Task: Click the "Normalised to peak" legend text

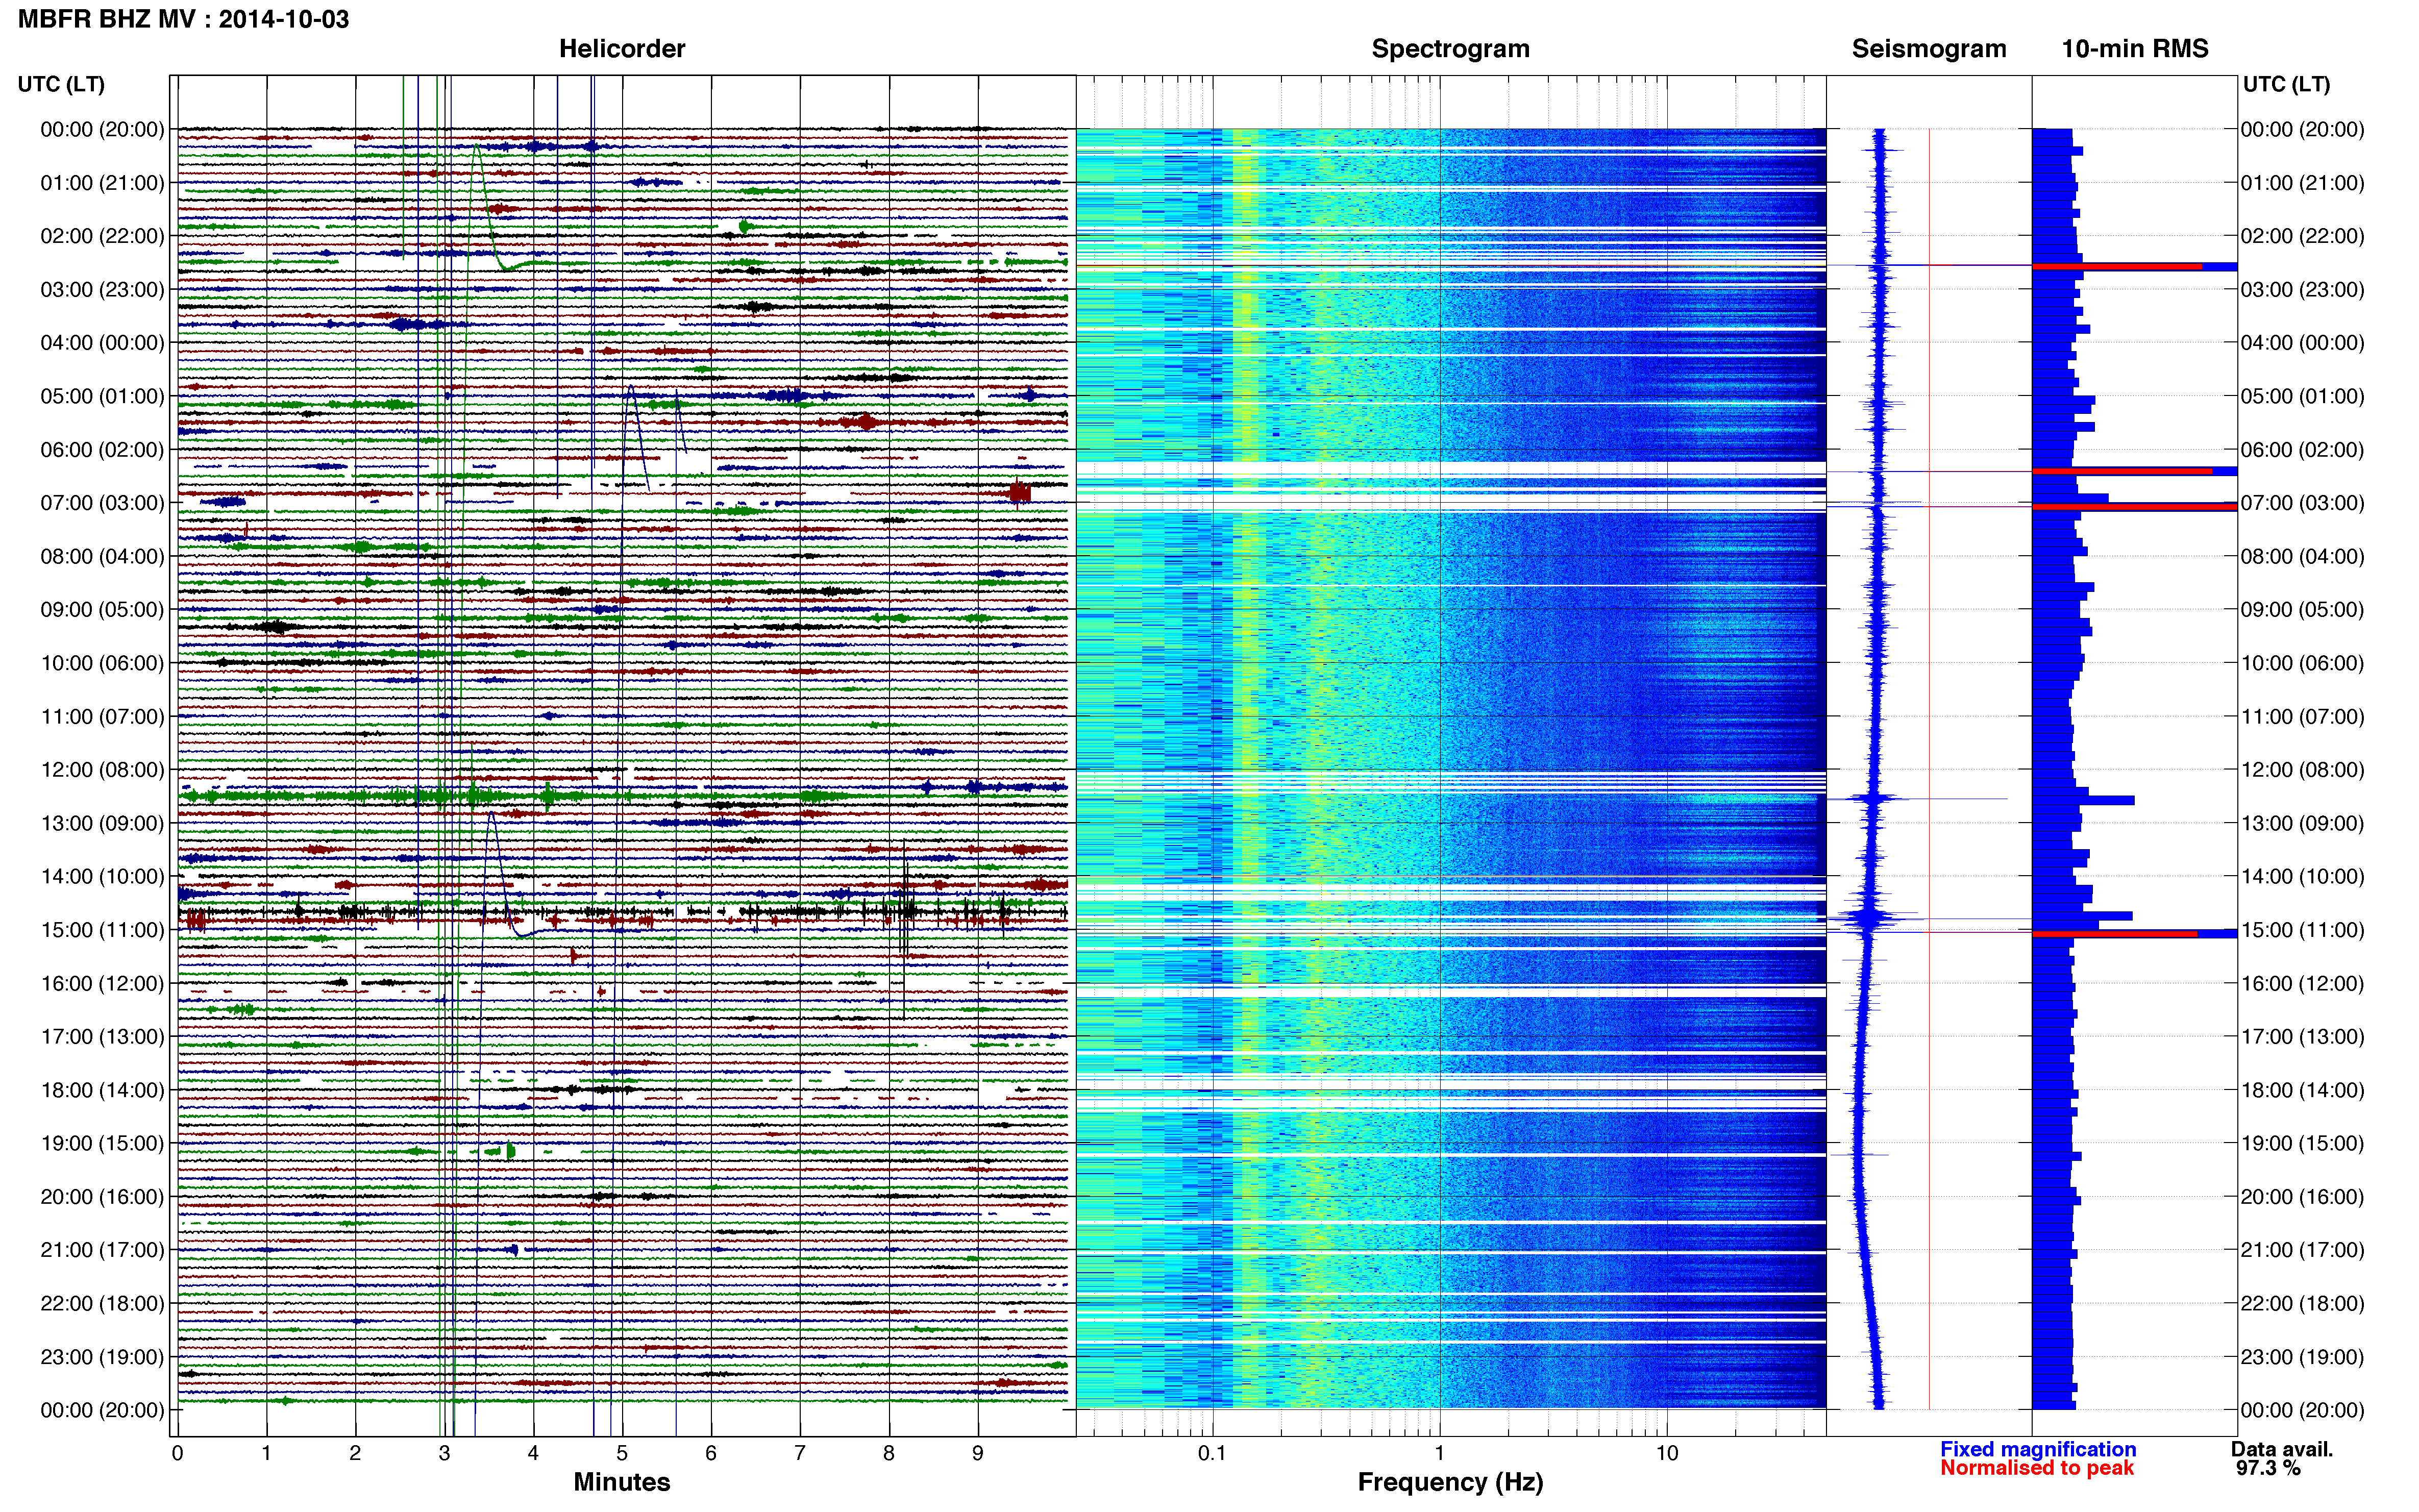Action: point(2037,1468)
